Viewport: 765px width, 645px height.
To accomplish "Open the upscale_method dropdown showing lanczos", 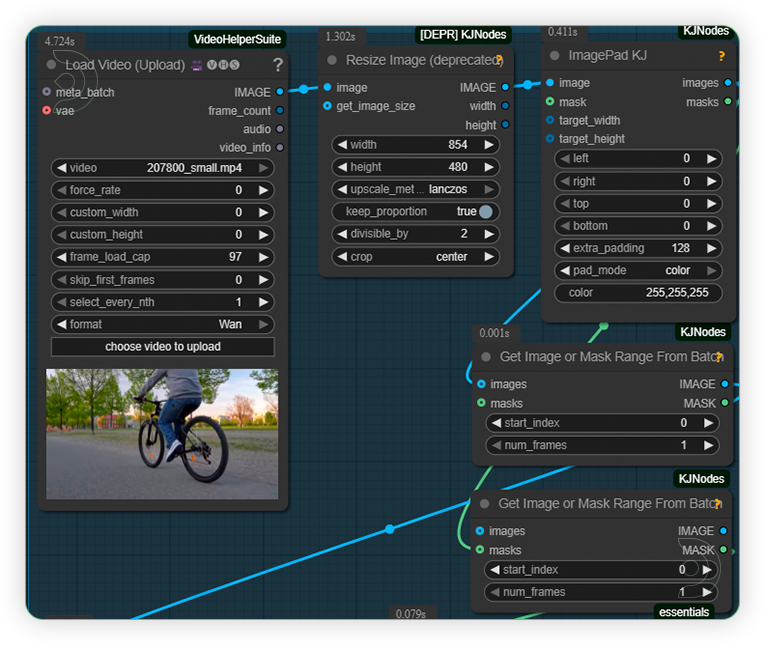I will pos(416,189).
